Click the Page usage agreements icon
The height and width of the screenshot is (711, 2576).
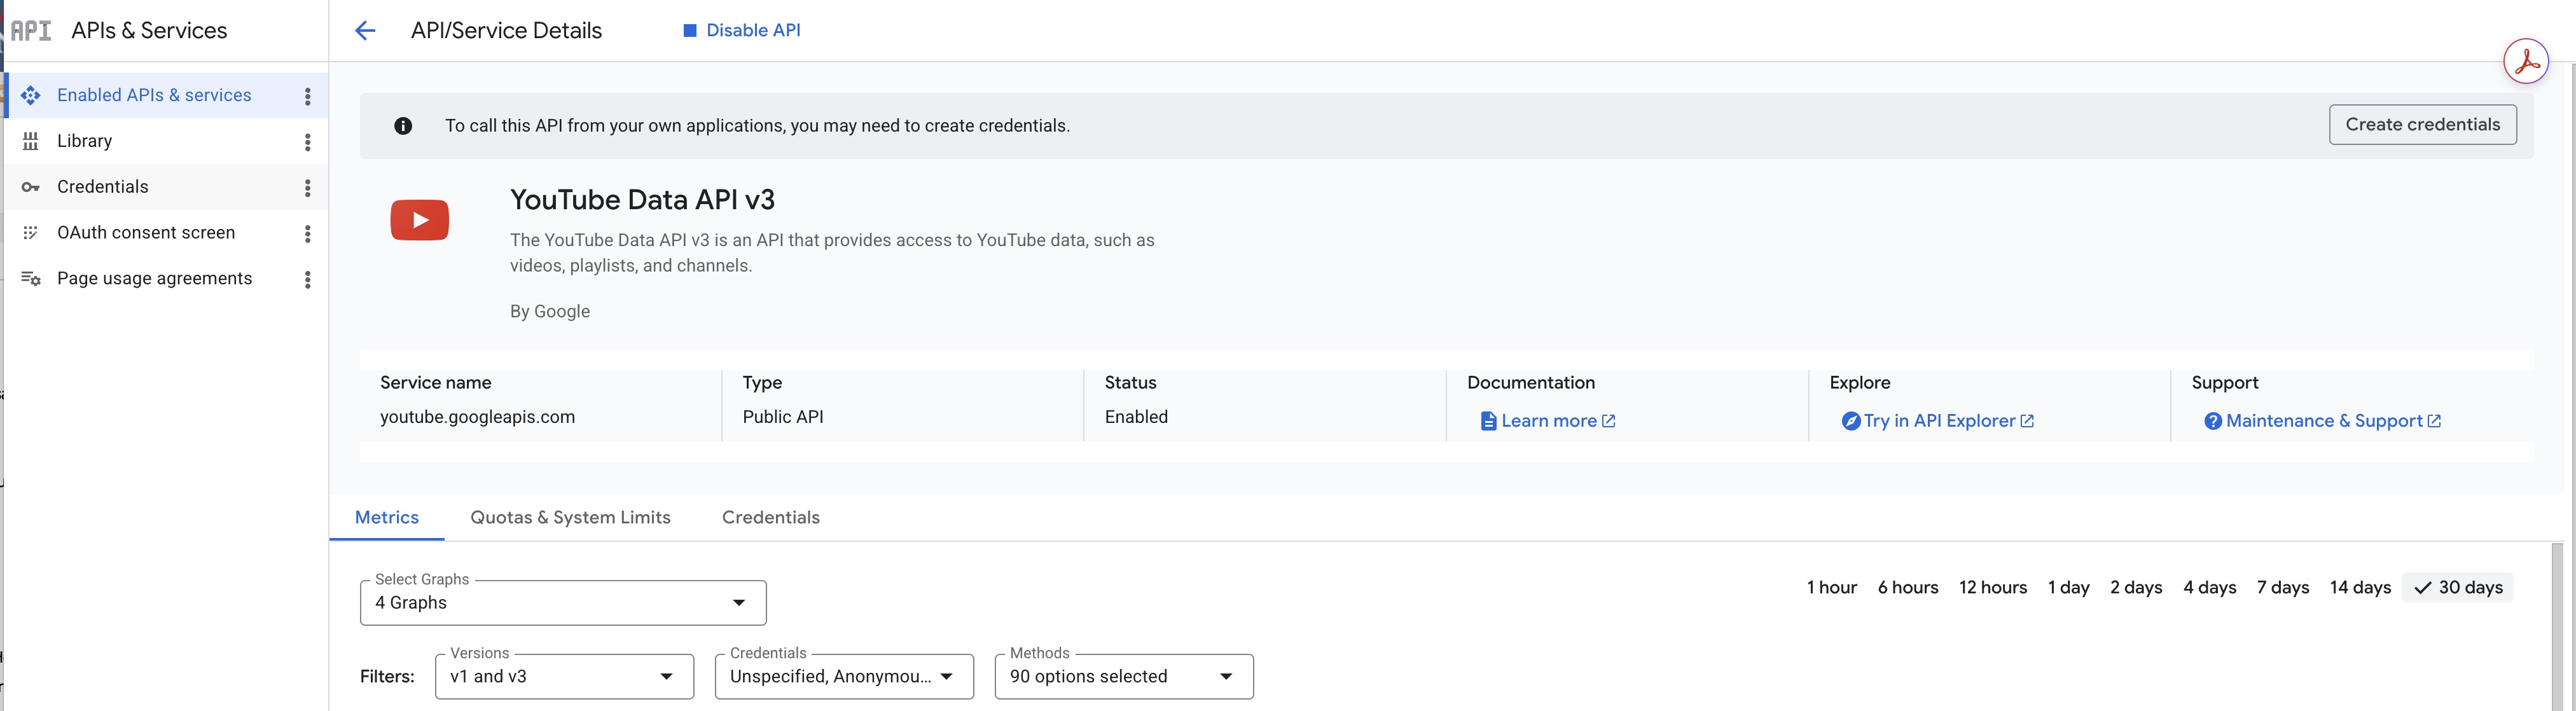31,279
